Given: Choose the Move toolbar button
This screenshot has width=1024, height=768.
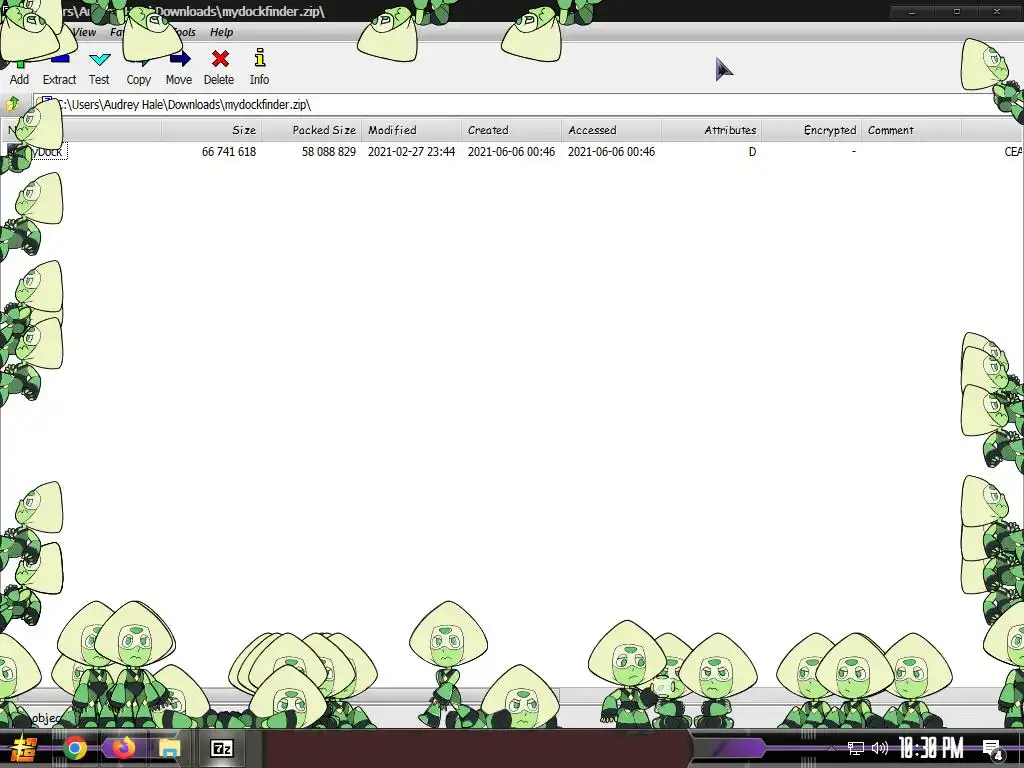Looking at the screenshot, I should point(179,67).
